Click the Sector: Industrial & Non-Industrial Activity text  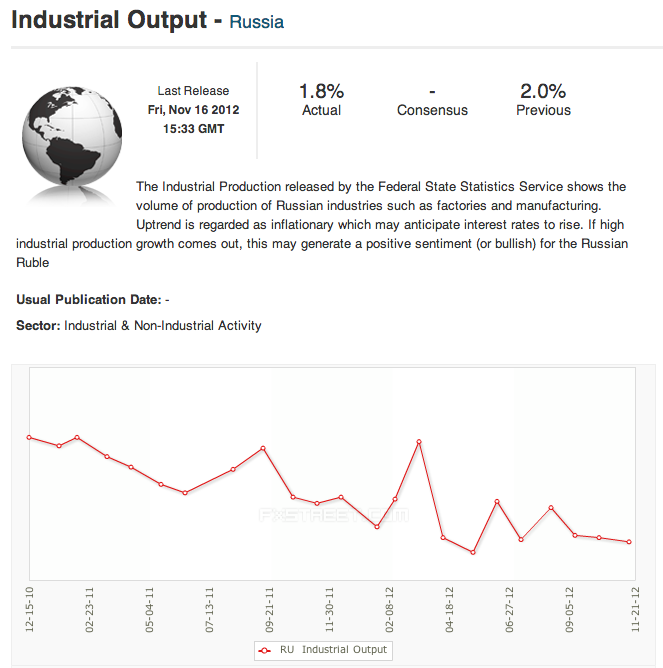pos(139,325)
